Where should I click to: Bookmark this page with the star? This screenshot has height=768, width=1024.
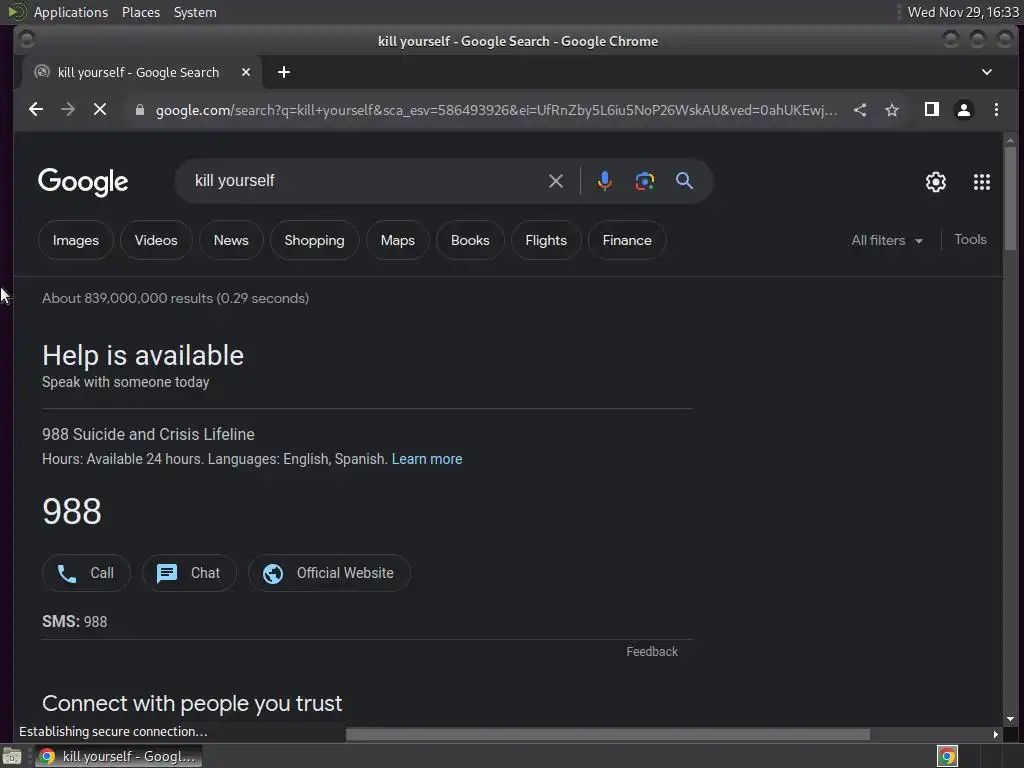[x=892, y=110]
